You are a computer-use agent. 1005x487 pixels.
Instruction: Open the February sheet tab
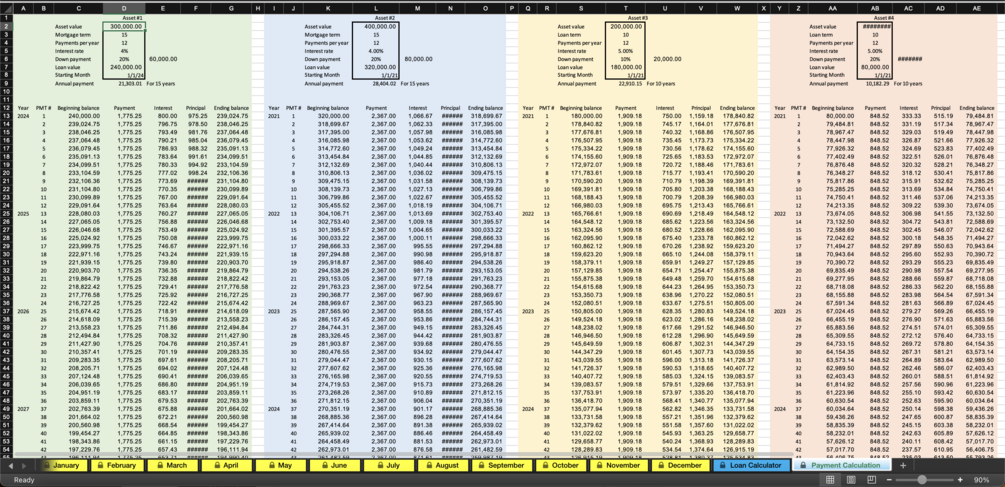pyautogui.click(x=116, y=466)
